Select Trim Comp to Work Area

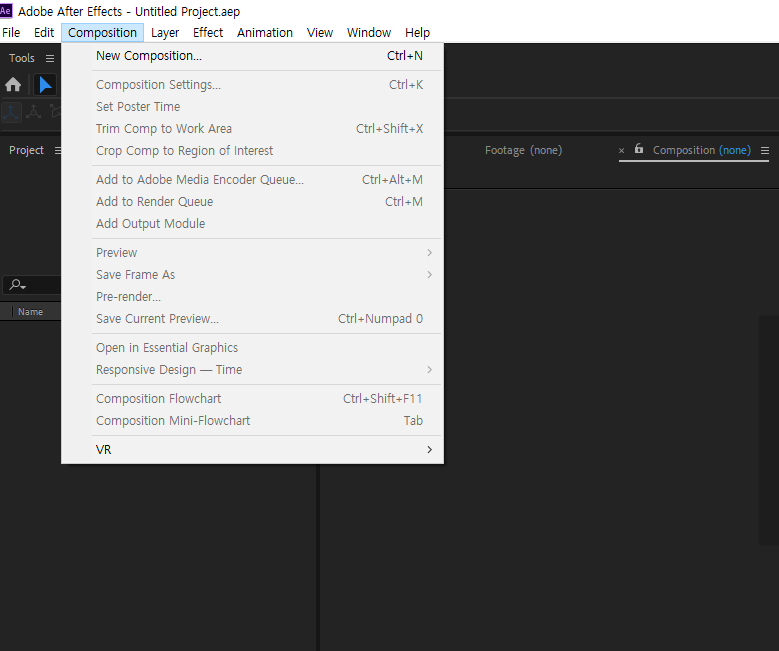252,129
